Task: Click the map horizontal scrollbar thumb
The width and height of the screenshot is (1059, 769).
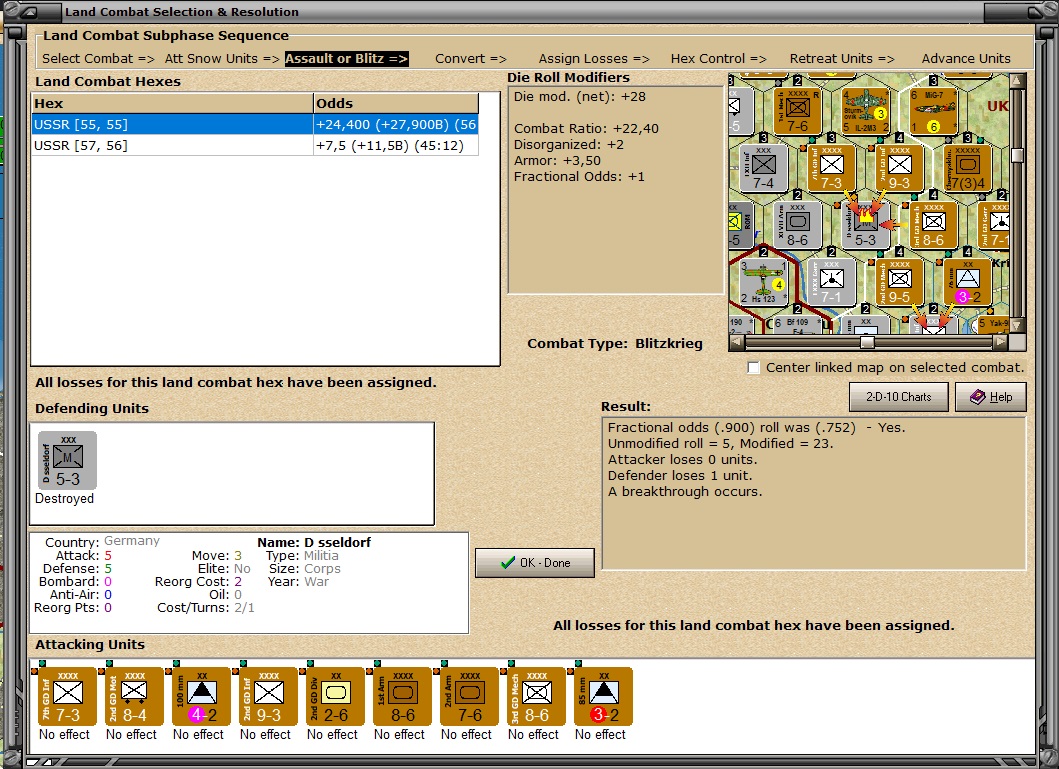Action: pos(867,342)
